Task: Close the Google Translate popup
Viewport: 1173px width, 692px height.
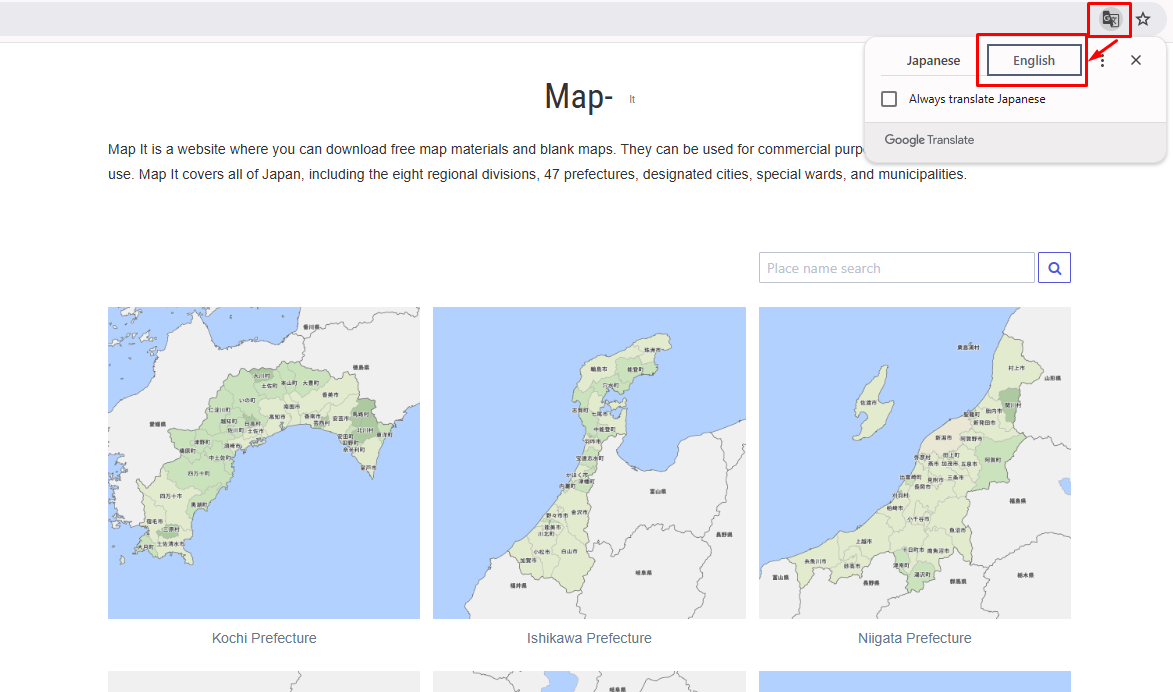Action: tap(1136, 61)
